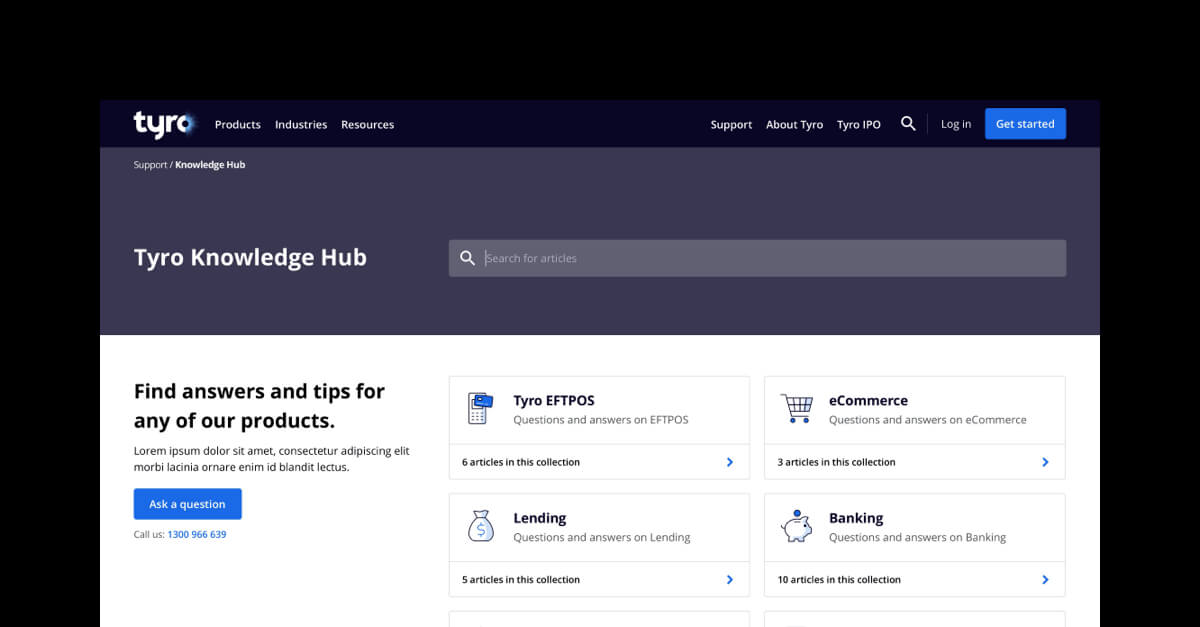Open the search magnifier in the navbar
The height and width of the screenshot is (627, 1200).
pos(908,124)
